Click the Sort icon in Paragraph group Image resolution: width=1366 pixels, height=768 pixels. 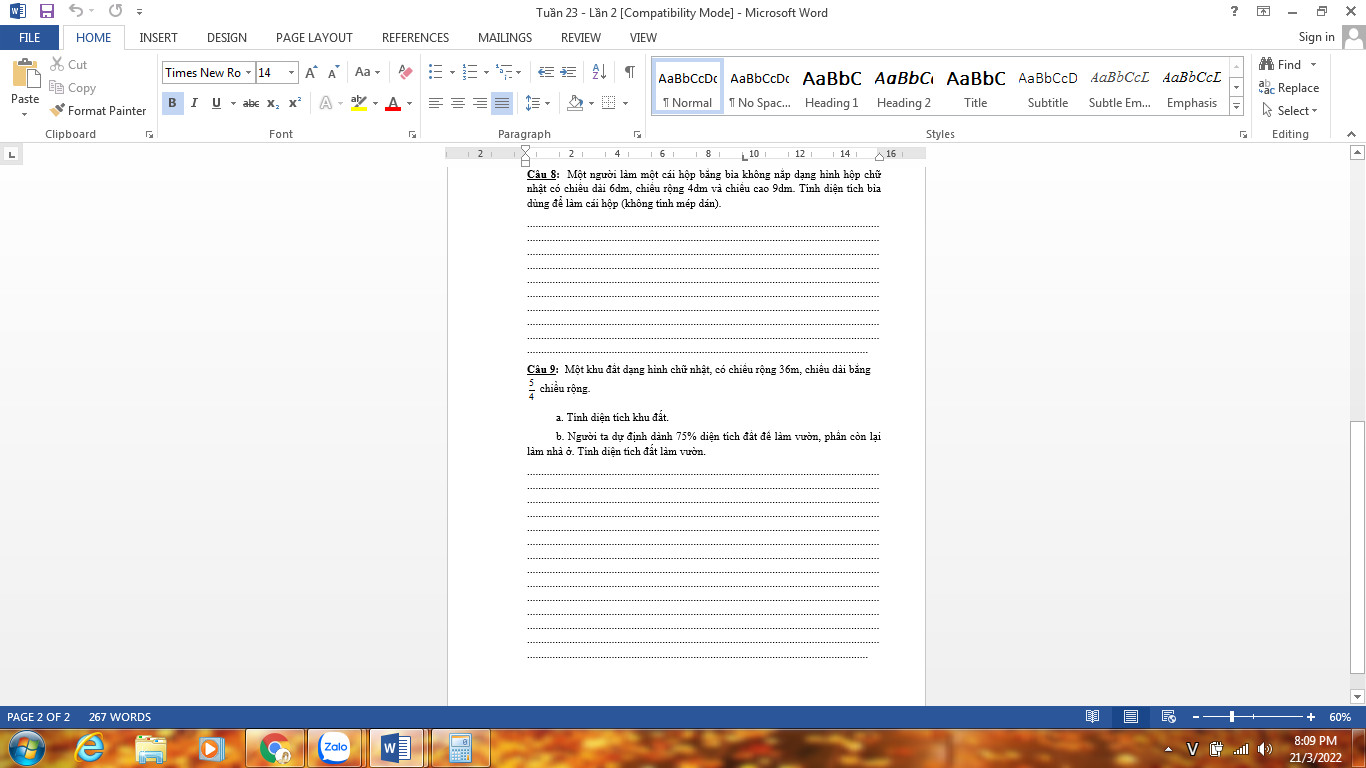(599, 72)
